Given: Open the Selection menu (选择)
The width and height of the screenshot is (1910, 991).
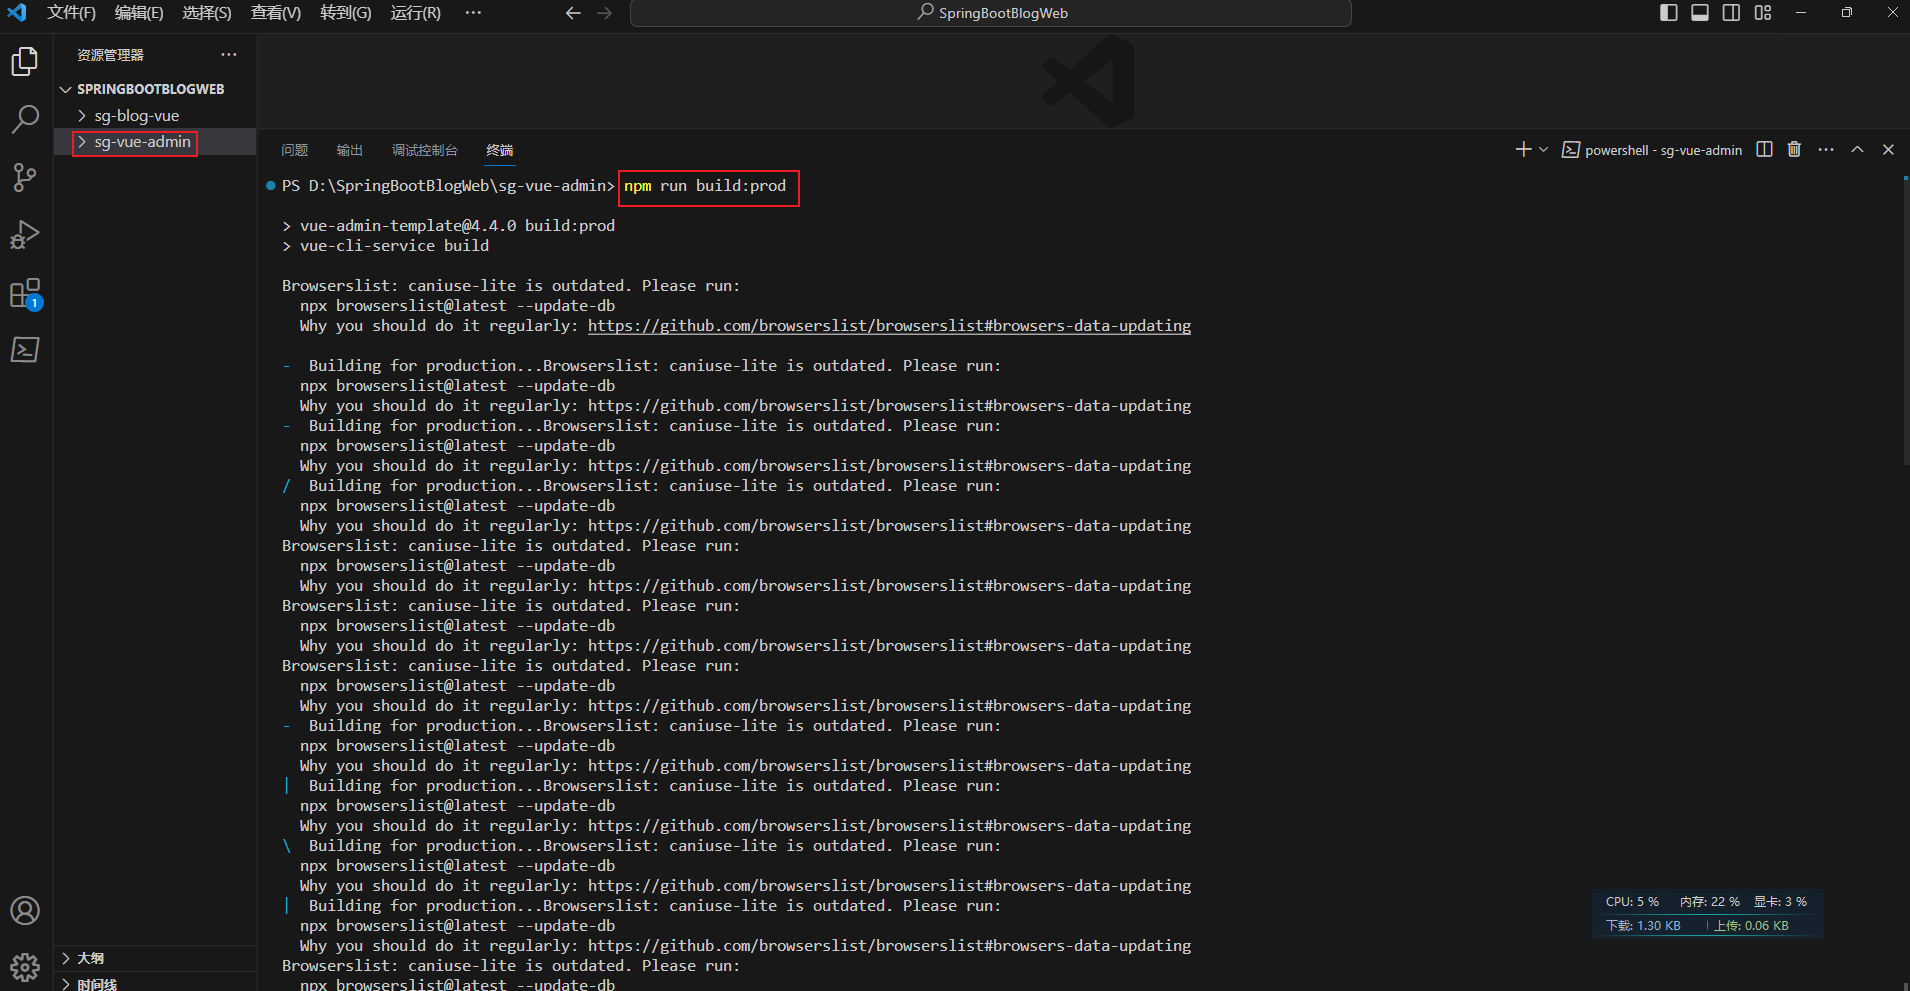Looking at the screenshot, I should point(206,13).
